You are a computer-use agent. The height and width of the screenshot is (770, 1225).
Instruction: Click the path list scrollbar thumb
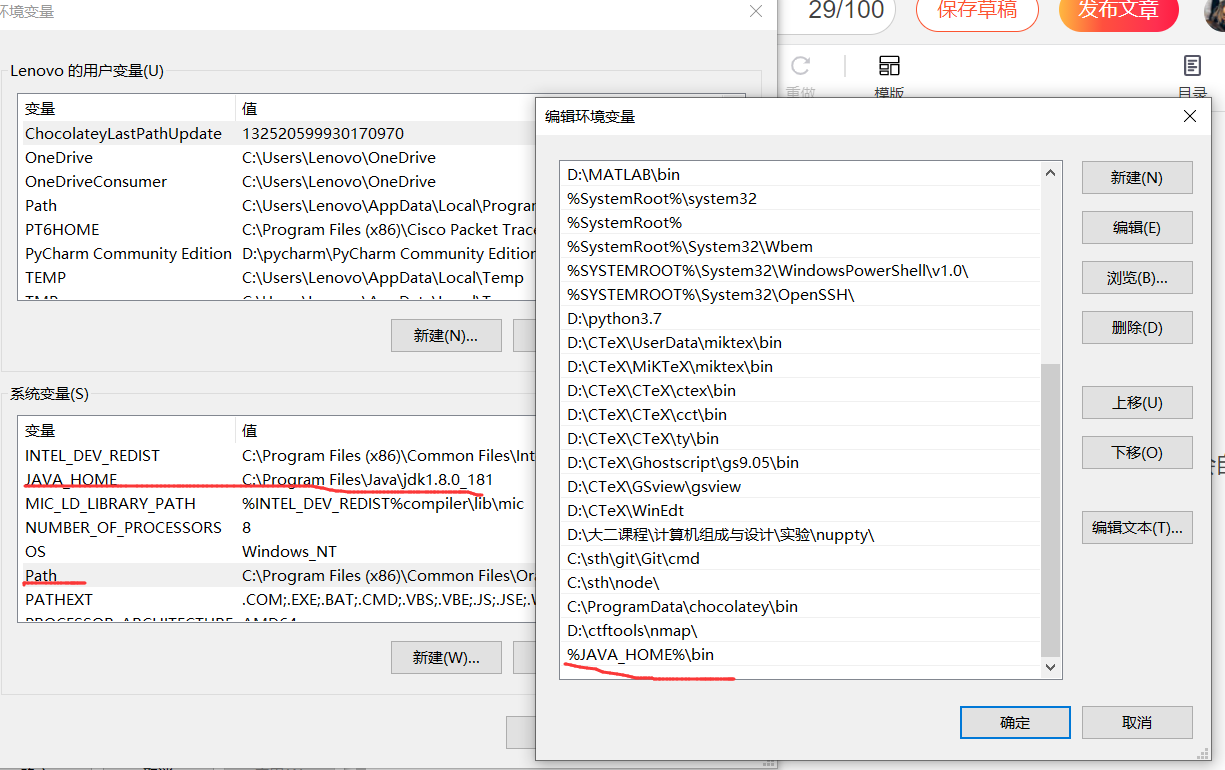click(1050, 510)
